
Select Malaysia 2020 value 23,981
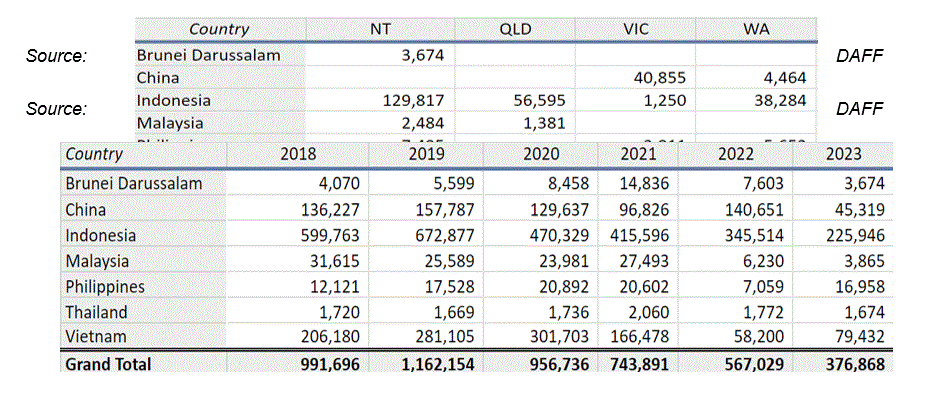pyautogui.click(x=565, y=260)
